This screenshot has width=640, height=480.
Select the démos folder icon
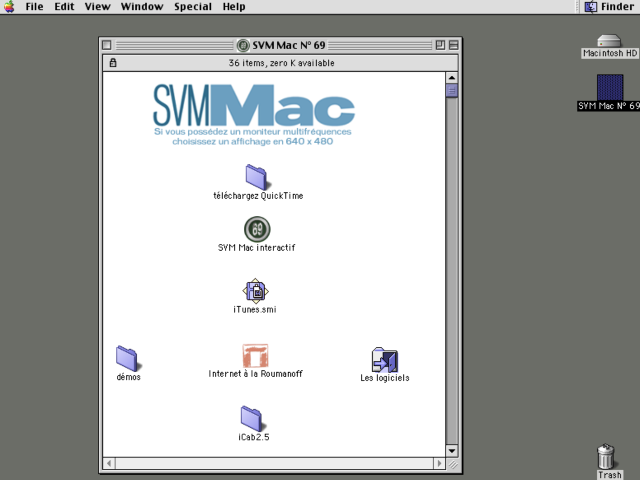tap(127, 358)
